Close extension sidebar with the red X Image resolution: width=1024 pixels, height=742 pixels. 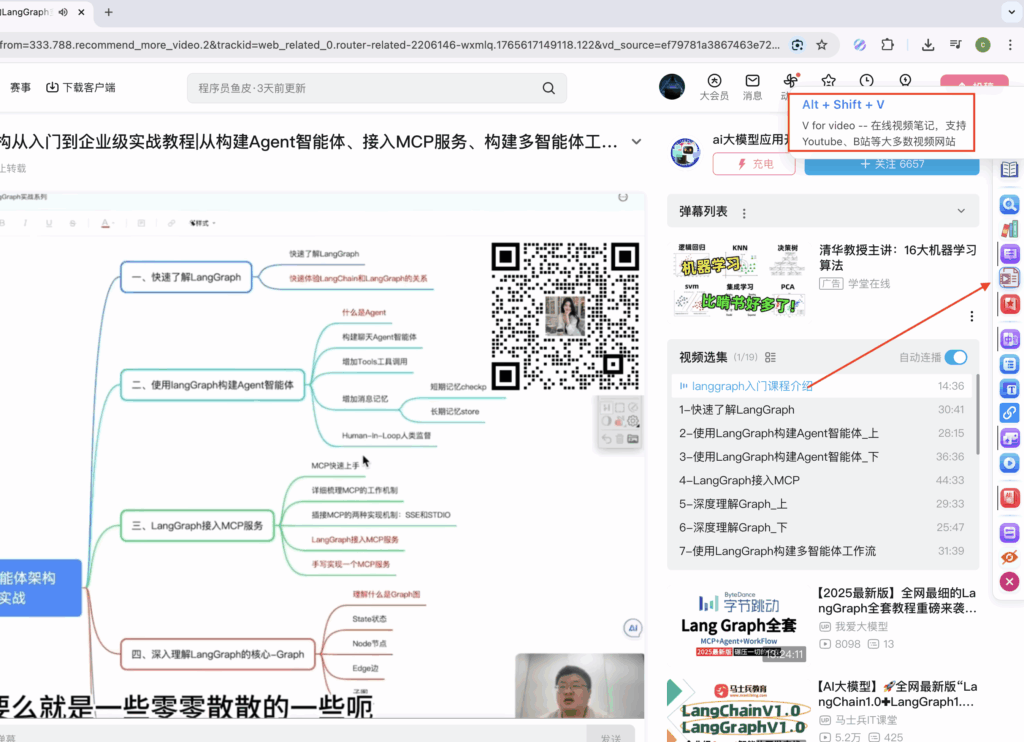click(x=1009, y=581)
